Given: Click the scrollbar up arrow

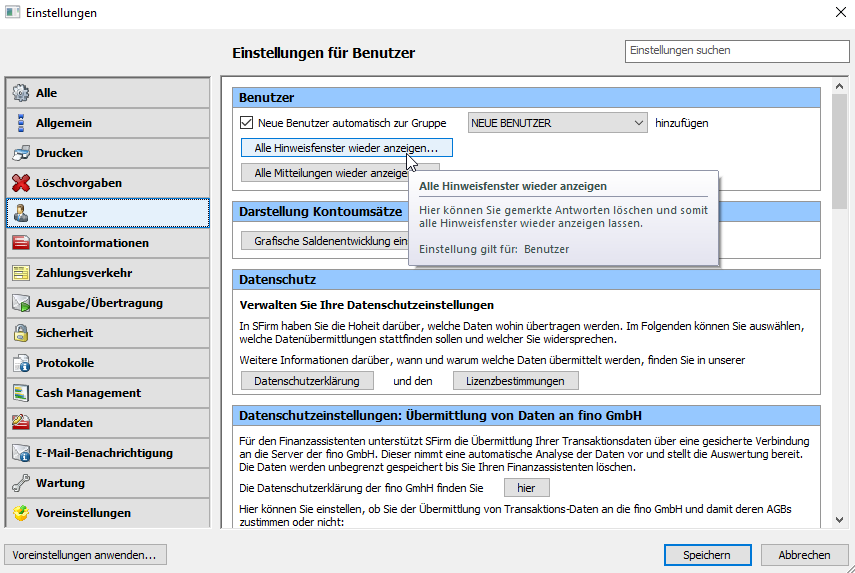Looking at the screenshot, I should point(839,86).
